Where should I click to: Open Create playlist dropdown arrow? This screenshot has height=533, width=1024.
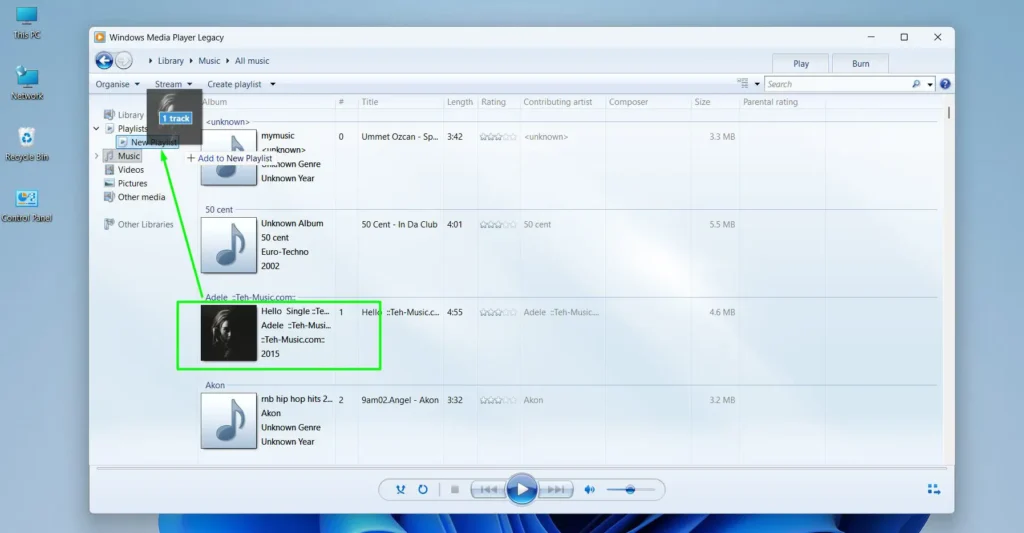tap(273, 84)
